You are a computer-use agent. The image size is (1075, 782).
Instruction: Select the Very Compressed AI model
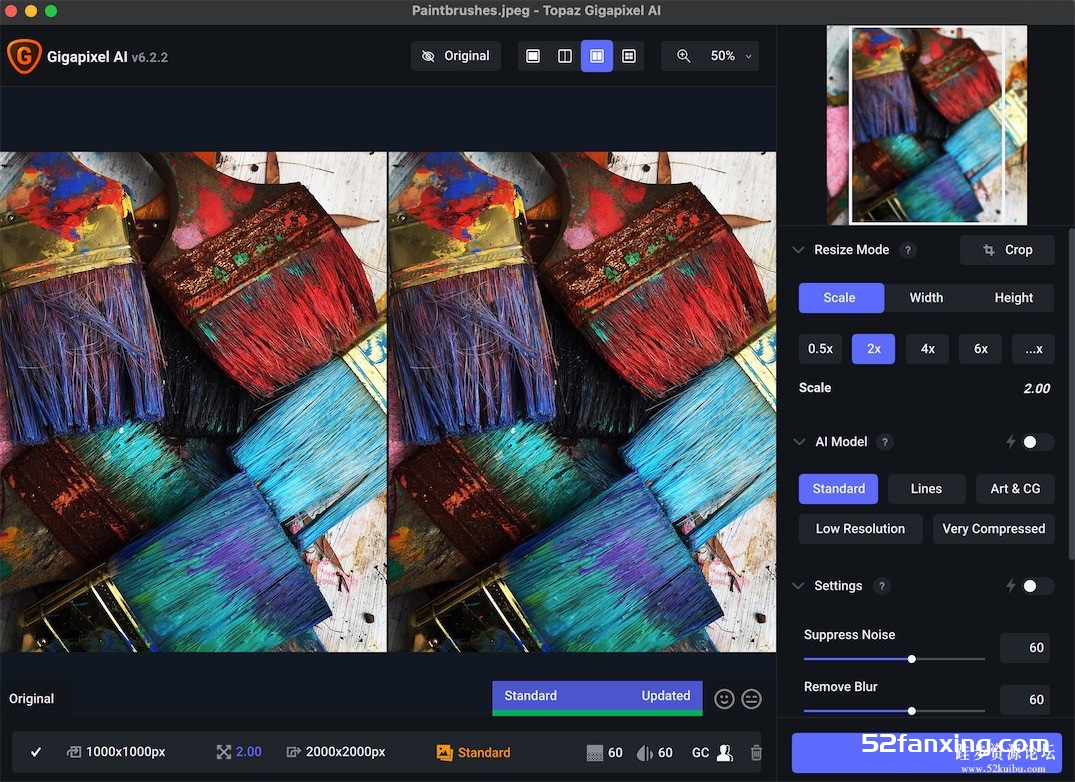pos(993,529)
